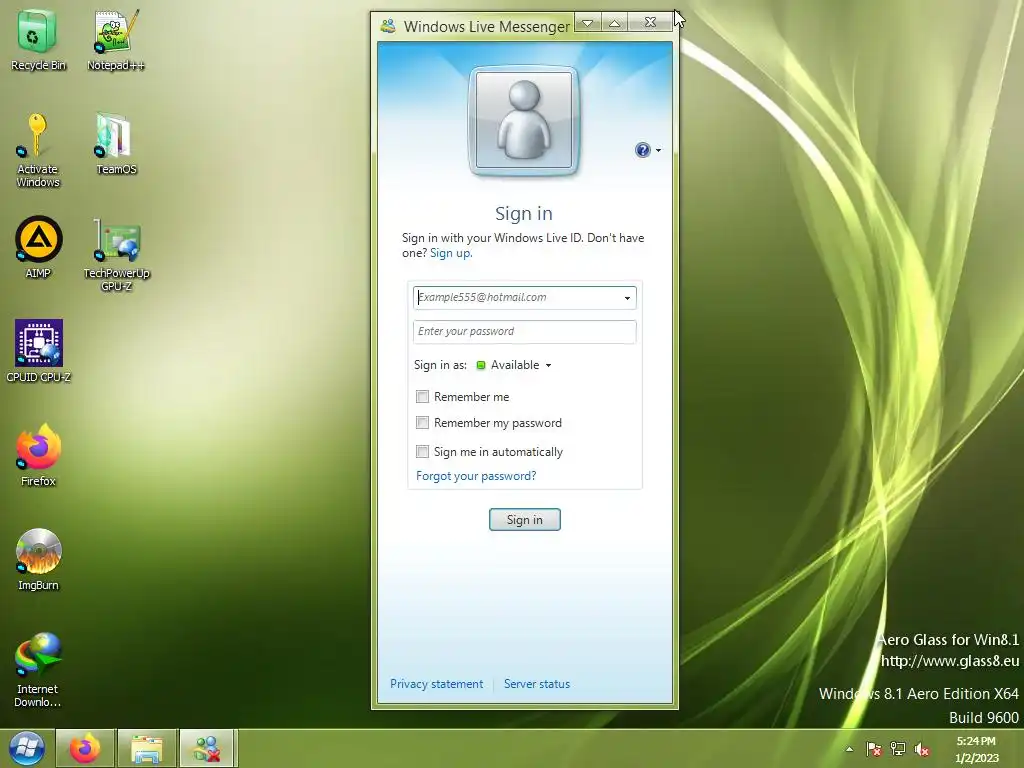
Task: Open the email address dropdown arrow
Action: tap(627, 298)
